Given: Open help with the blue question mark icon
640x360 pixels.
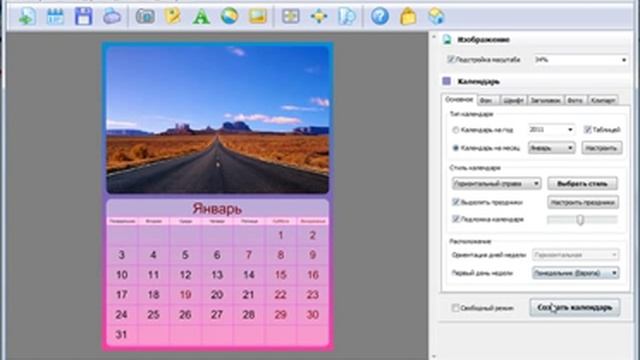Looking at the screenshot, I should [x=380, y=17].
